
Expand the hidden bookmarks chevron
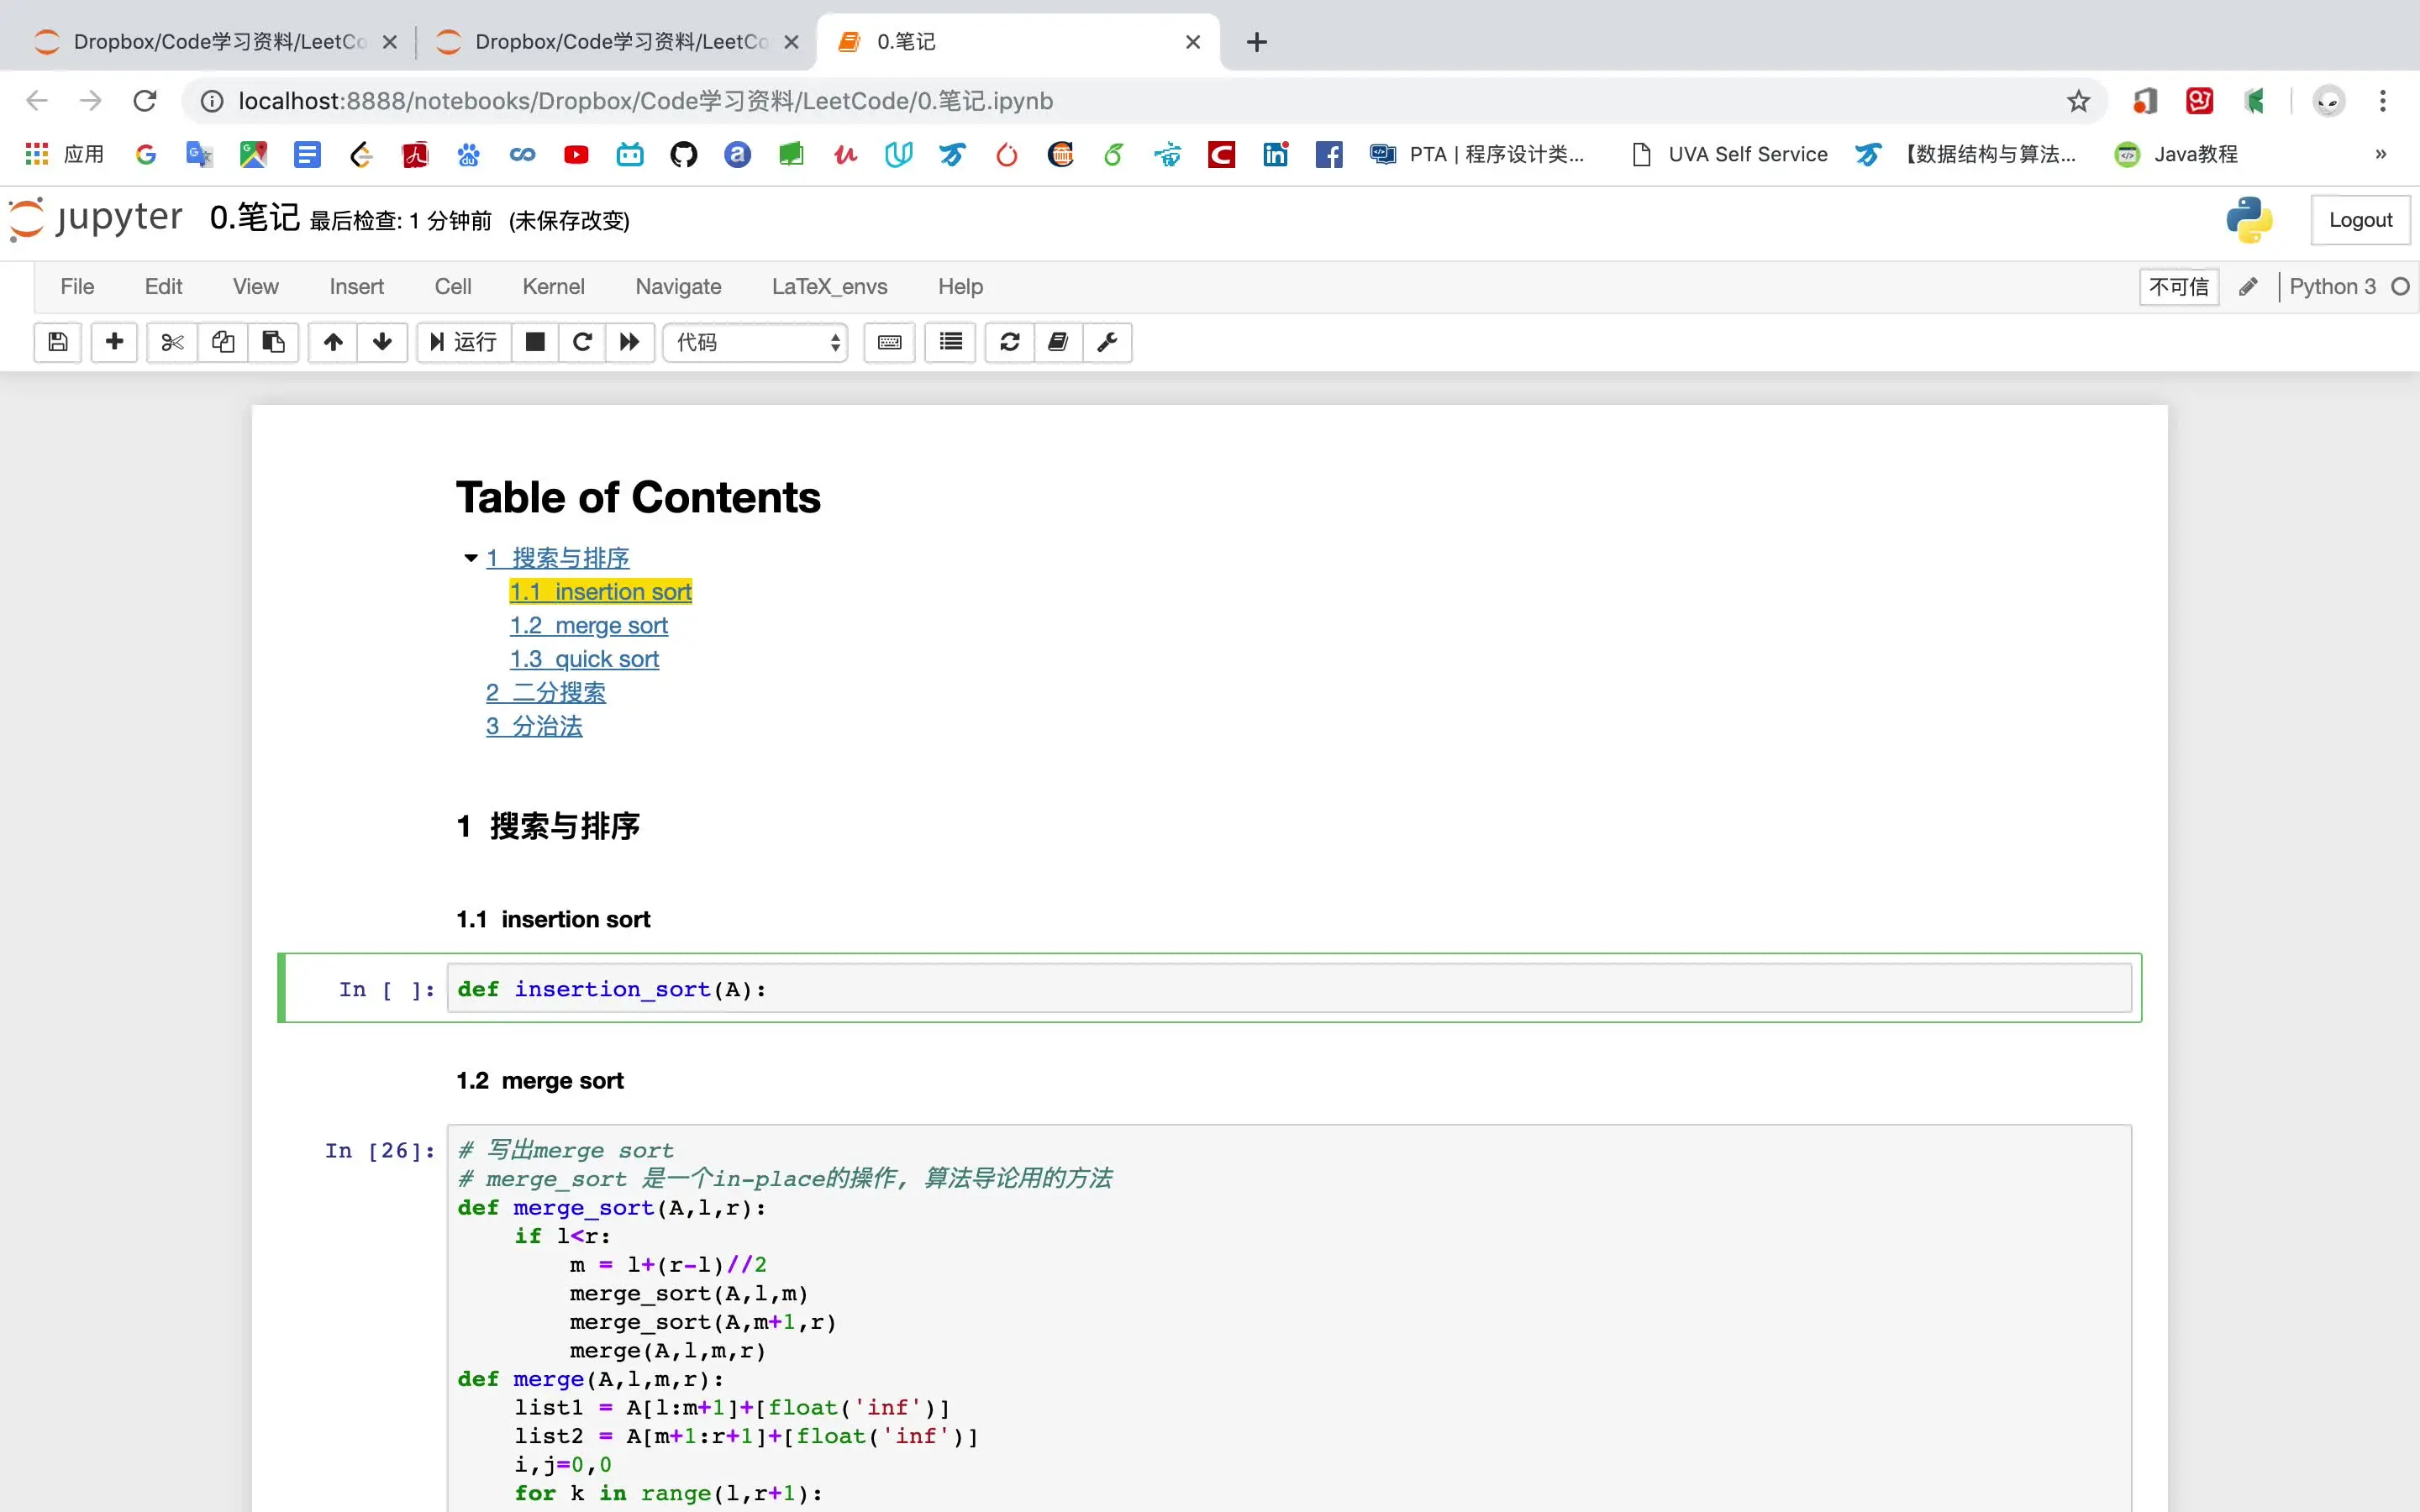[2380, 154]
